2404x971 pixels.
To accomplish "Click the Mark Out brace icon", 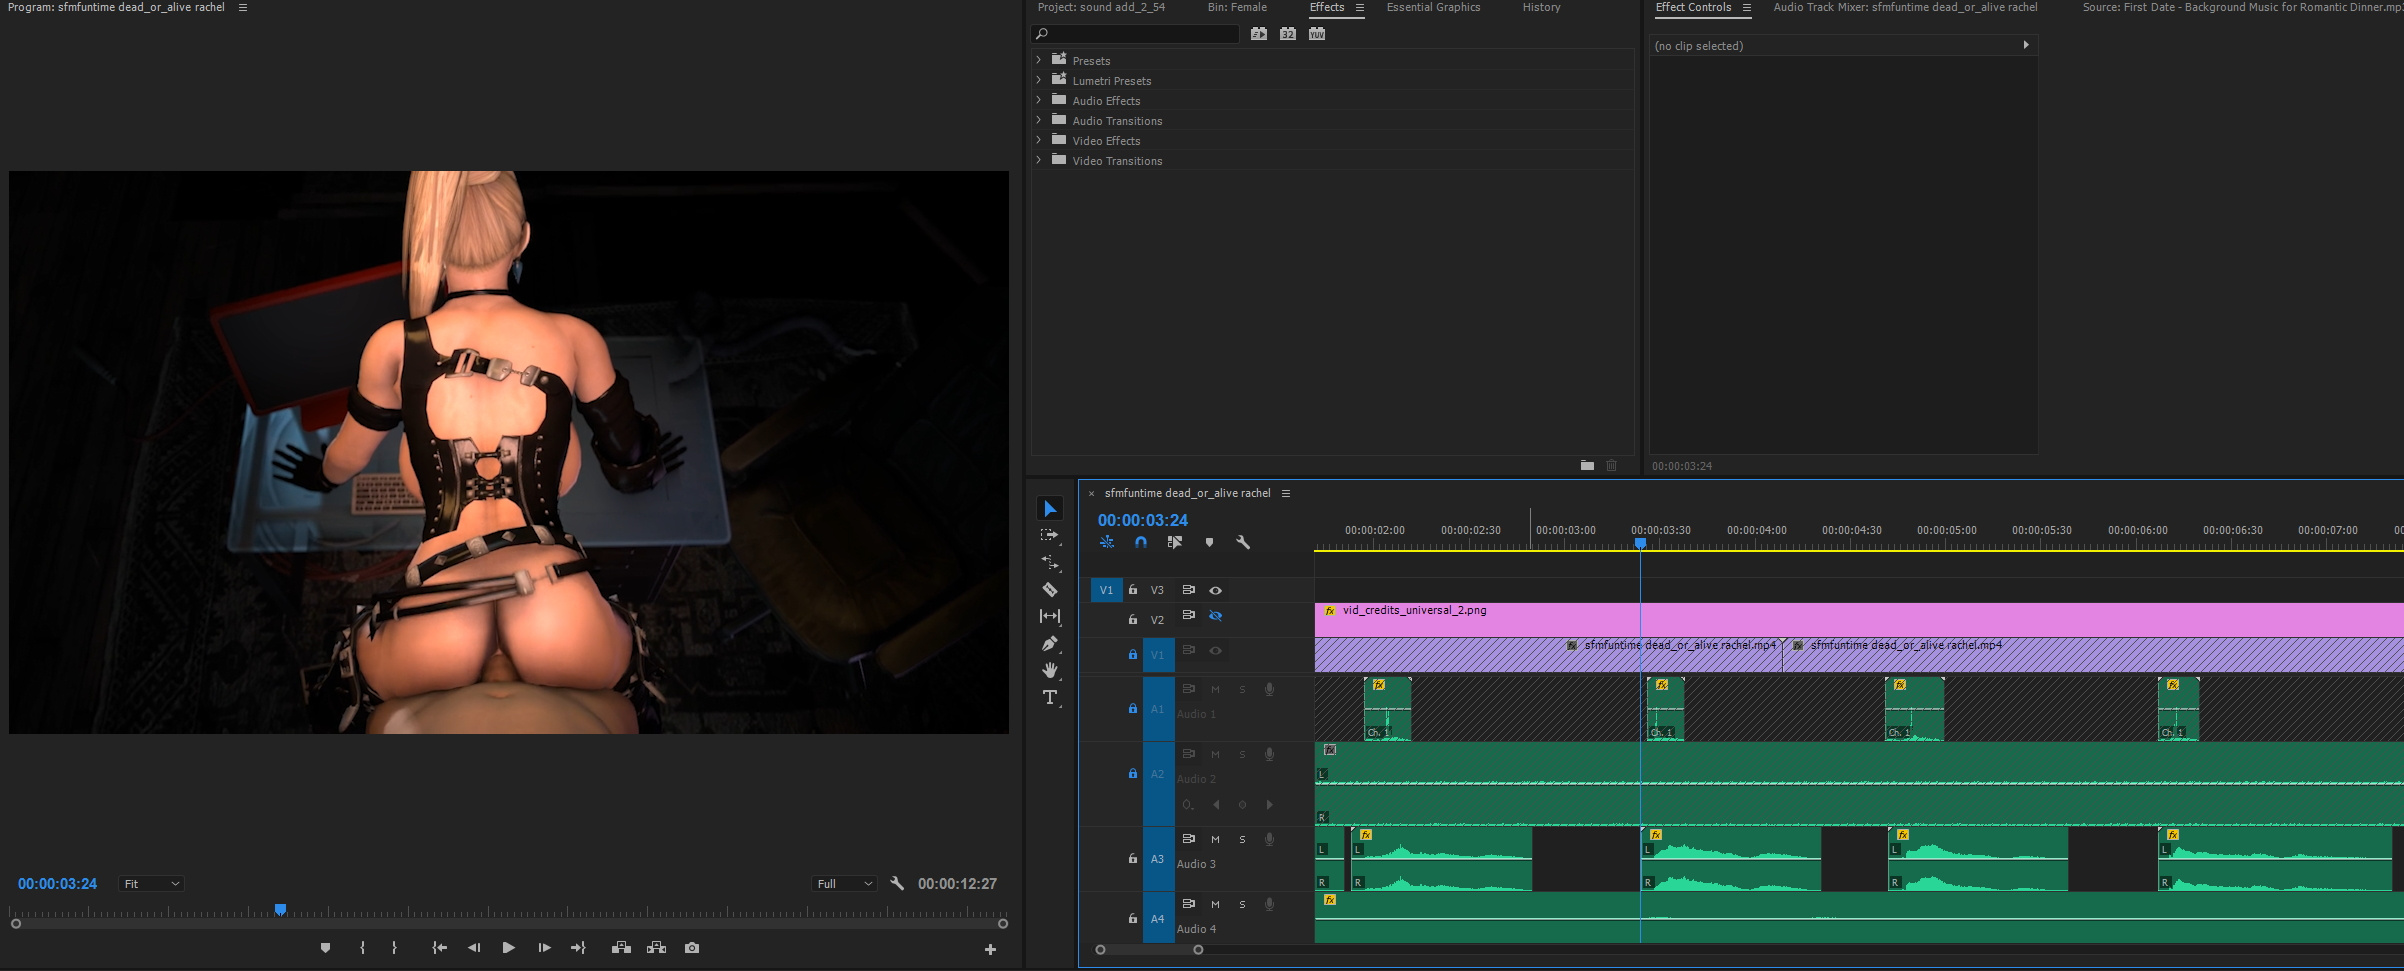I will [394, 948].
